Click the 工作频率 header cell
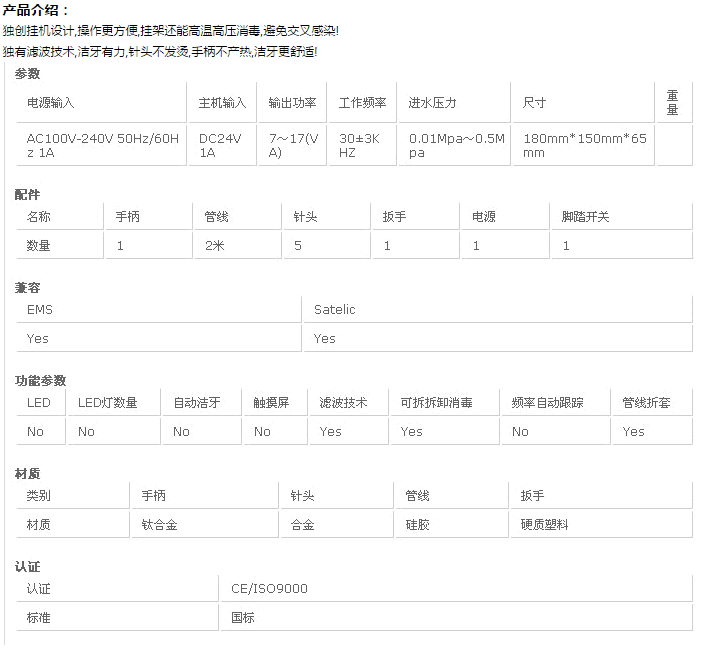Viewport: 713px width, 661px height. [362, 103]
